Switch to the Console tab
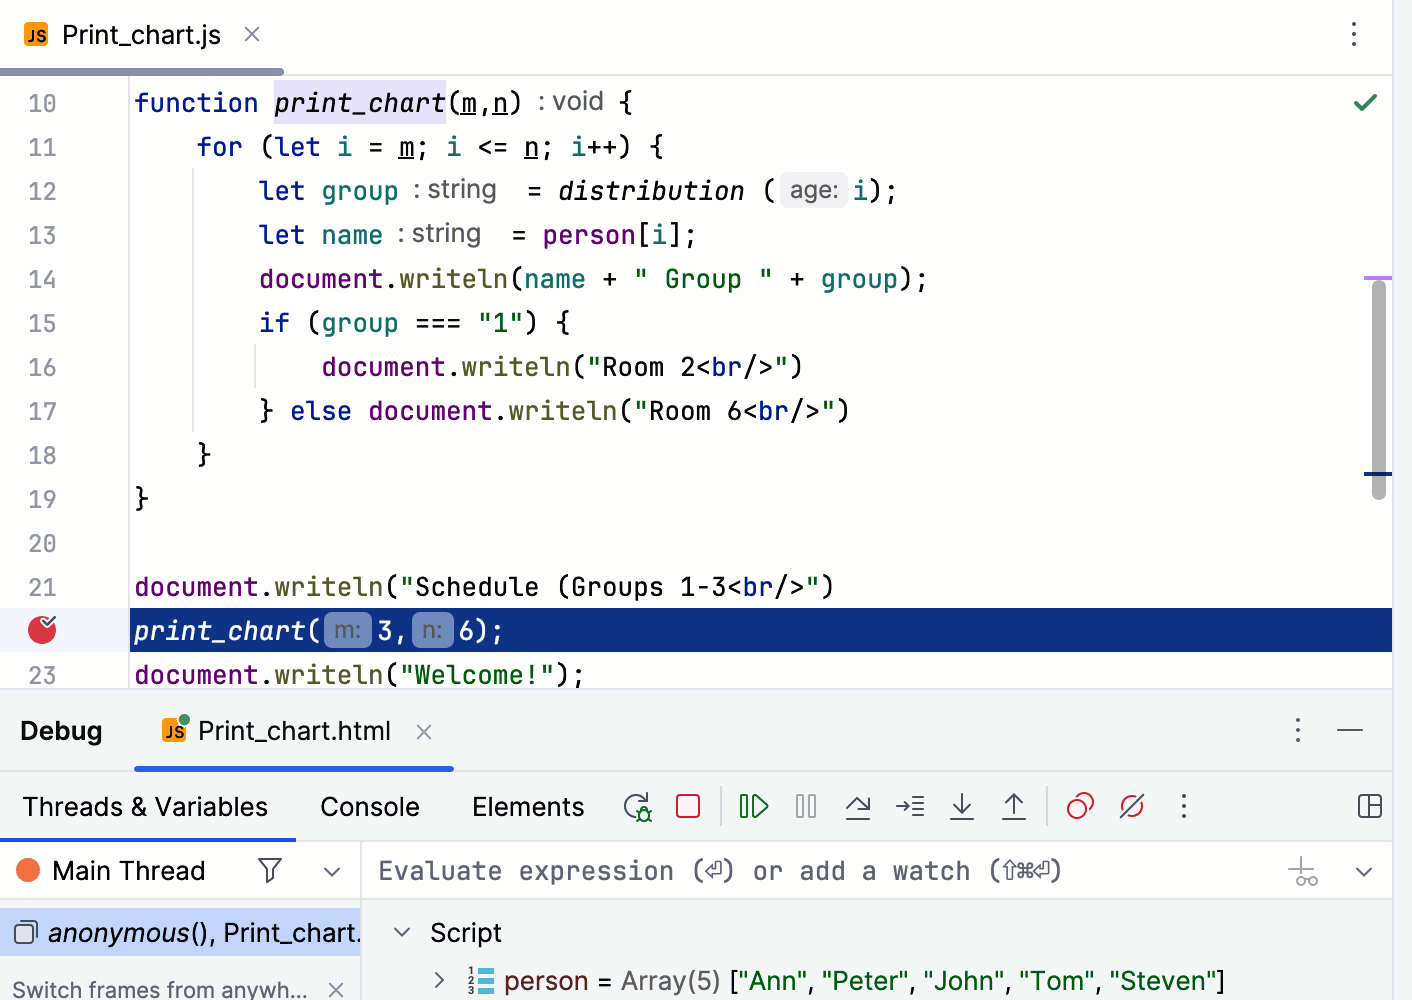This screenshot has height=1000, width=1412. 370,806
